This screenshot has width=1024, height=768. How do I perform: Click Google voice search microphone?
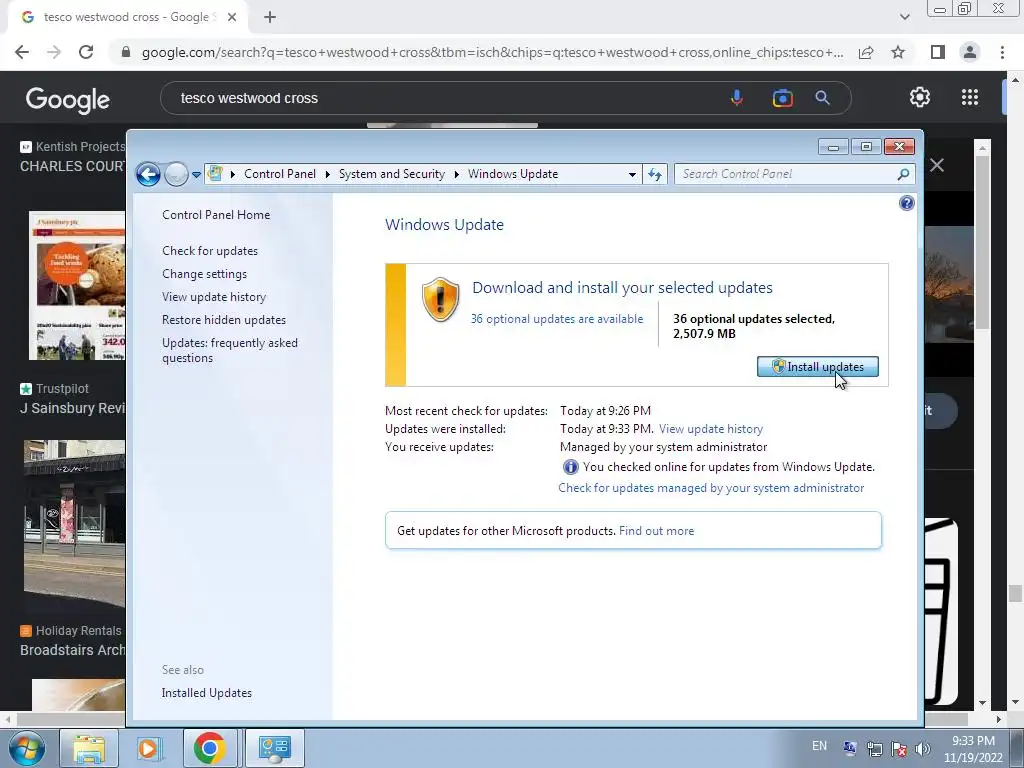point(737,98)
